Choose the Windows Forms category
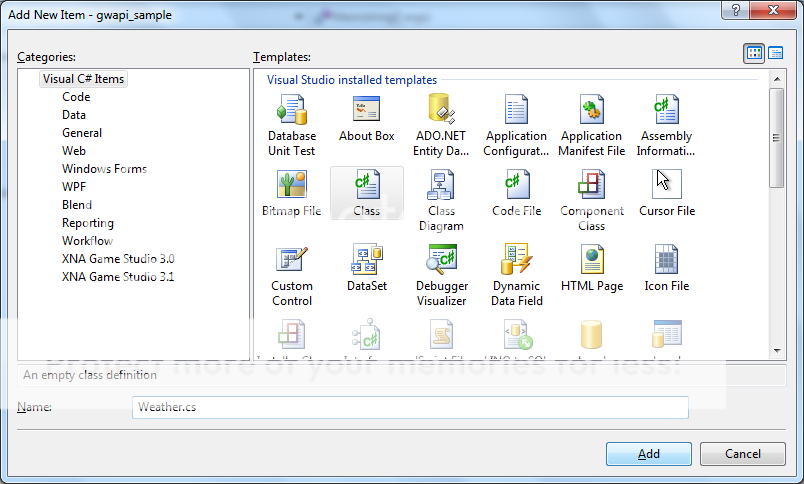This screenshot has height=484, width=804. click(104, 169)
